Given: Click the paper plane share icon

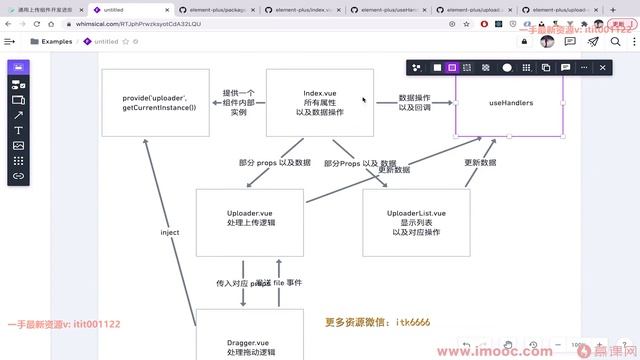Looking at the screenshot, I should [593, 41].
